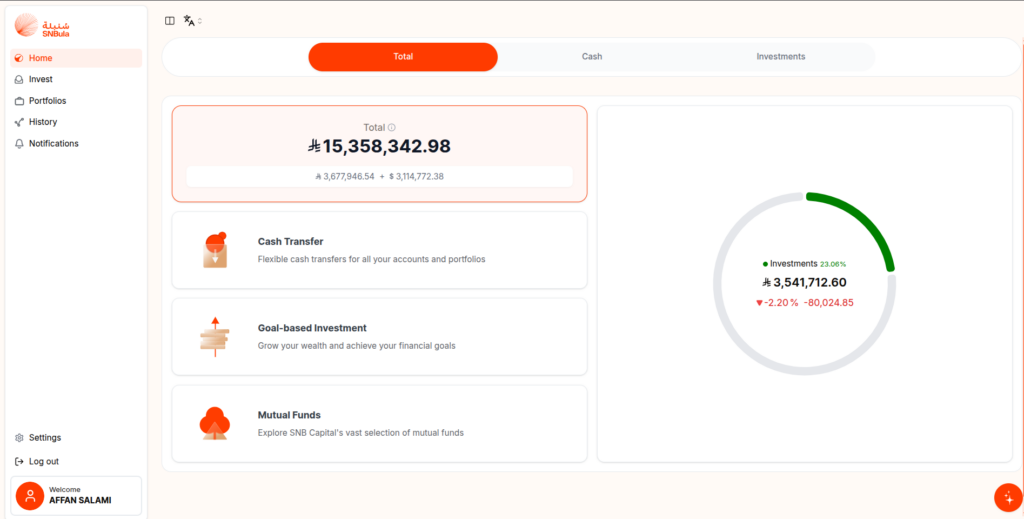This screenshot has height=519, width=1024.
Task: Open the language translate selector
Action: tap(193, 21)
